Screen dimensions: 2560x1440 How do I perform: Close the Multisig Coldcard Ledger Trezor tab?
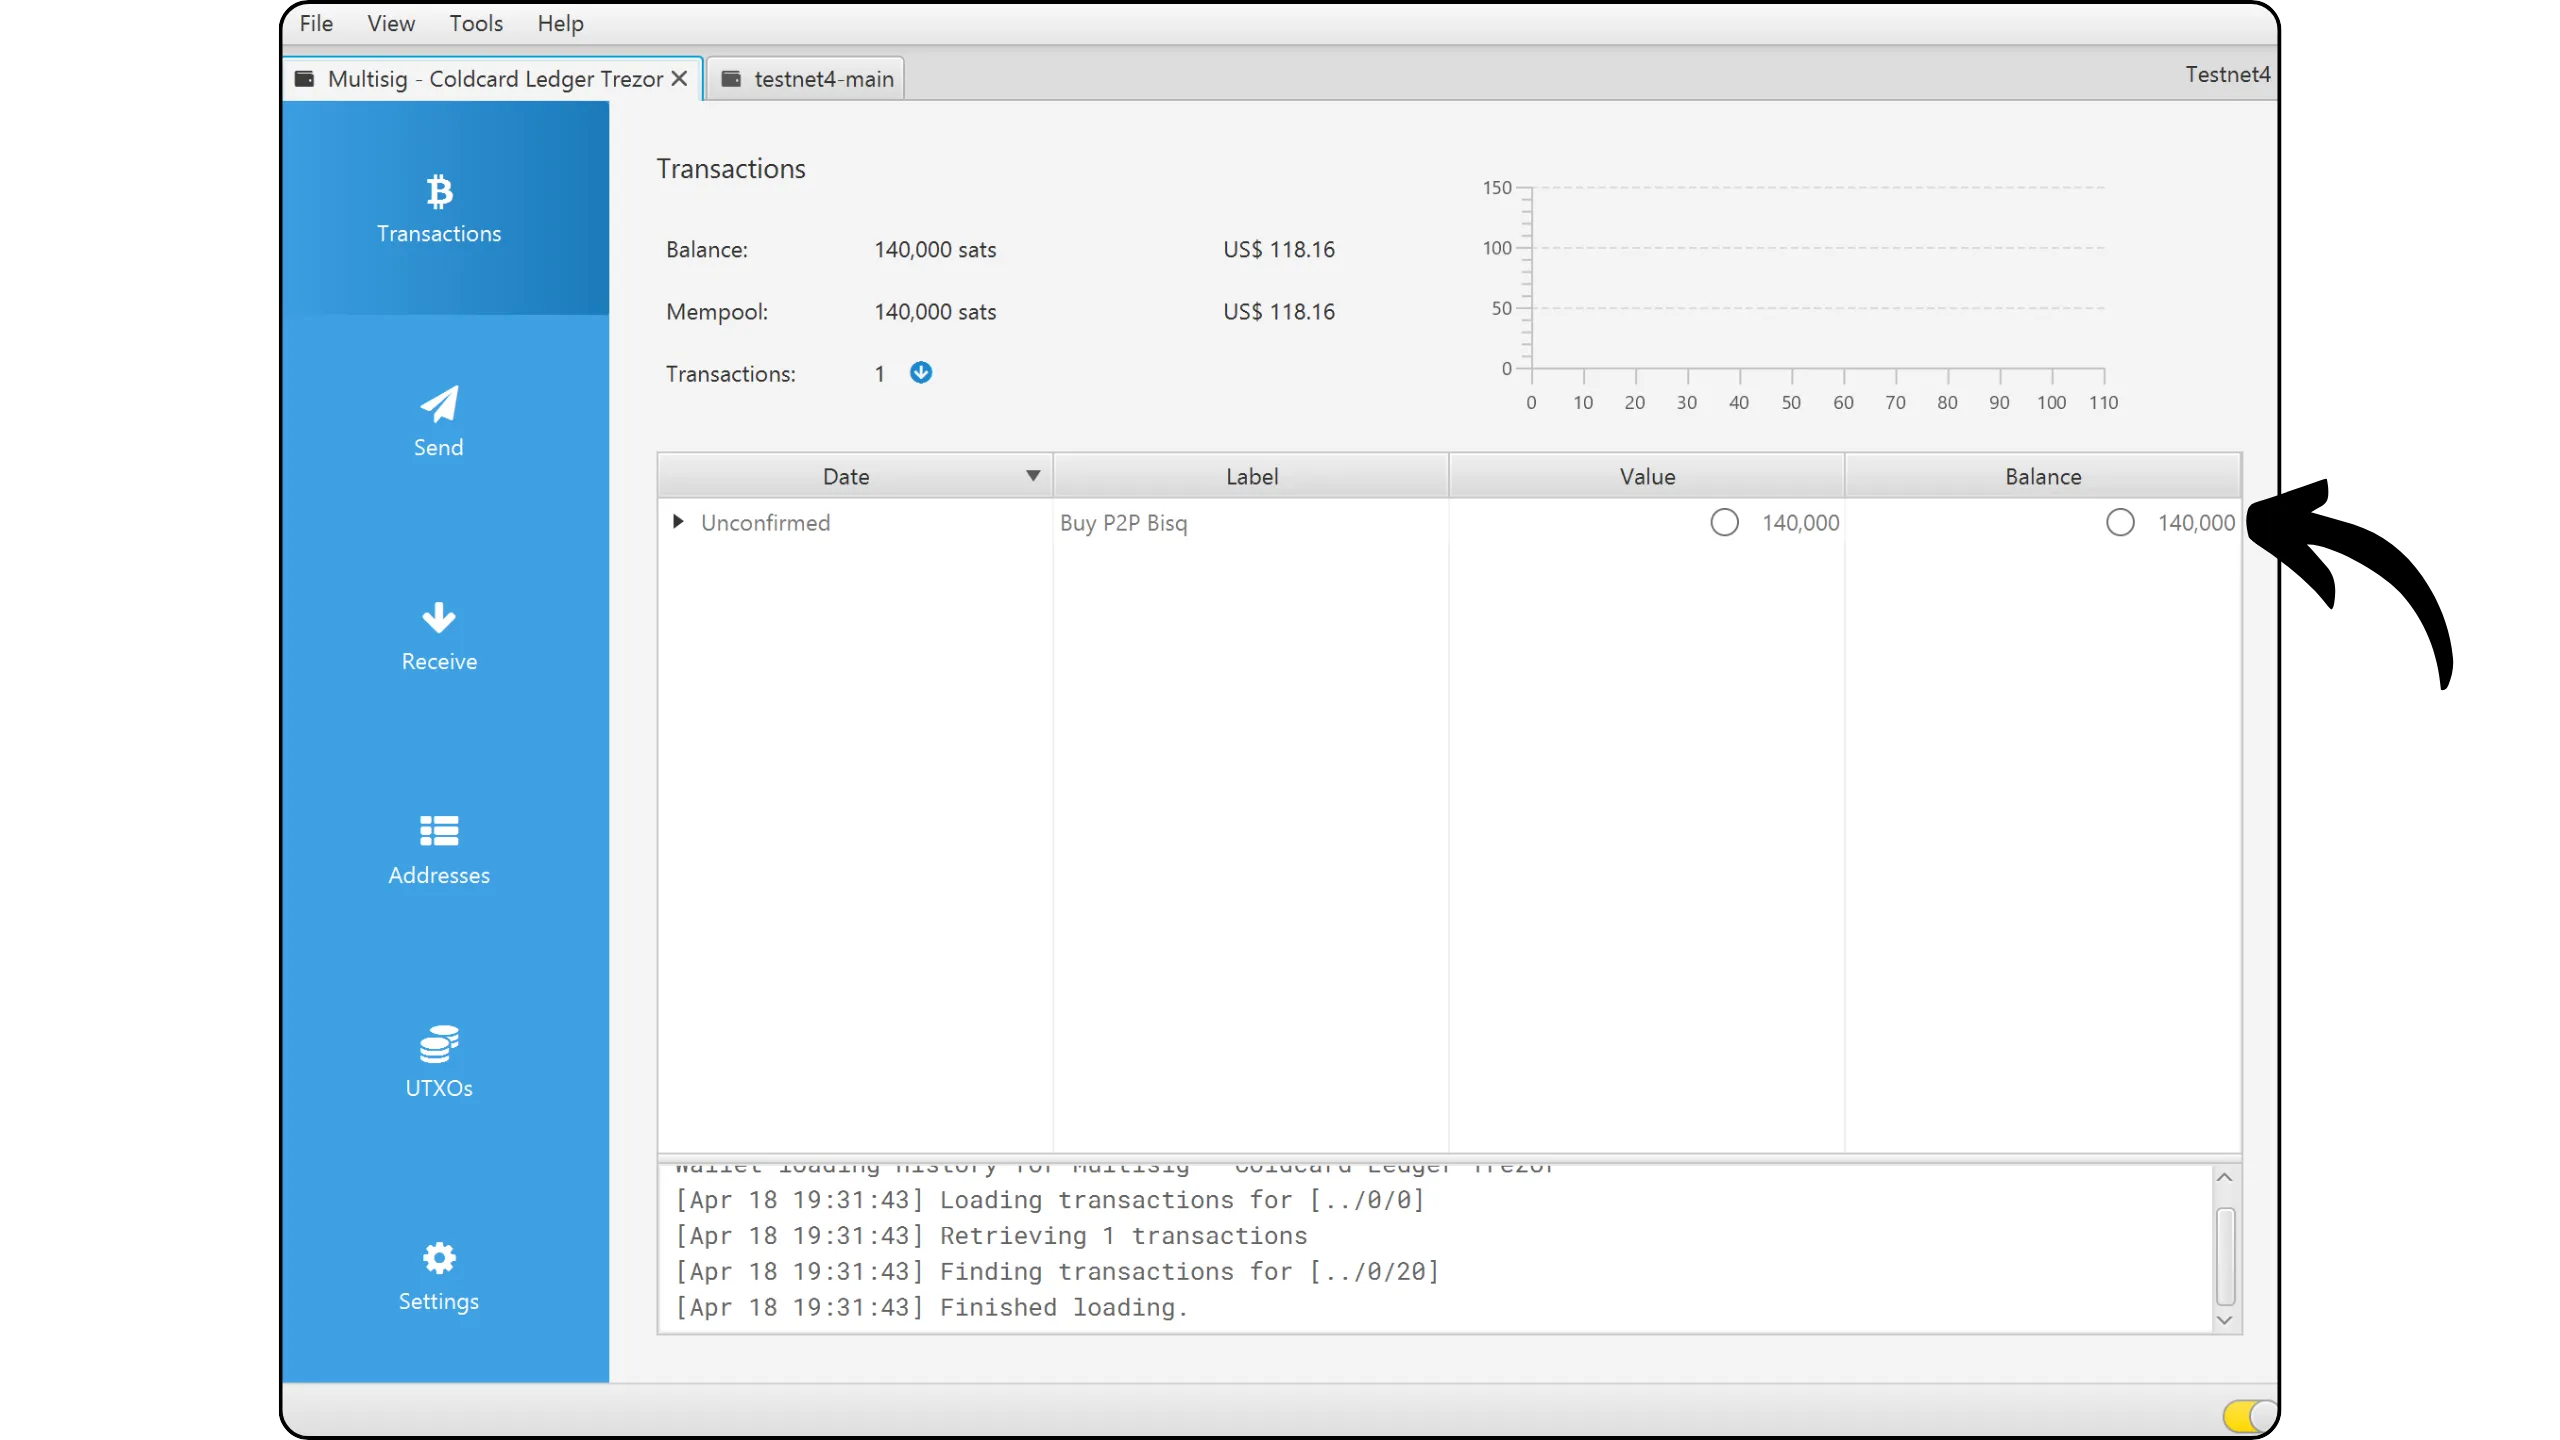679,79
